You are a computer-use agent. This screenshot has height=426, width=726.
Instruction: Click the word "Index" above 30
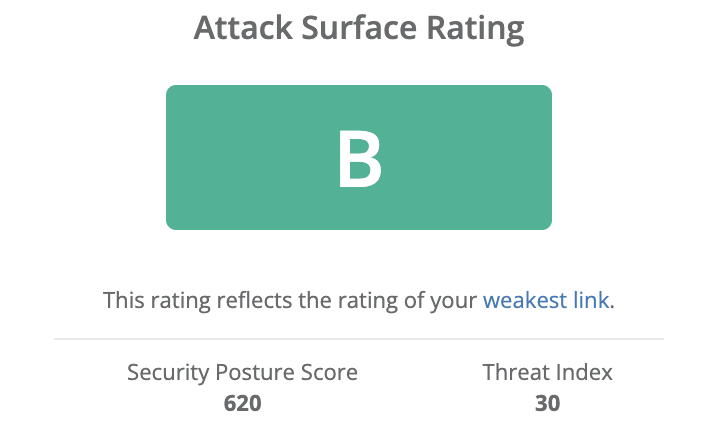[x=584, y=373]
